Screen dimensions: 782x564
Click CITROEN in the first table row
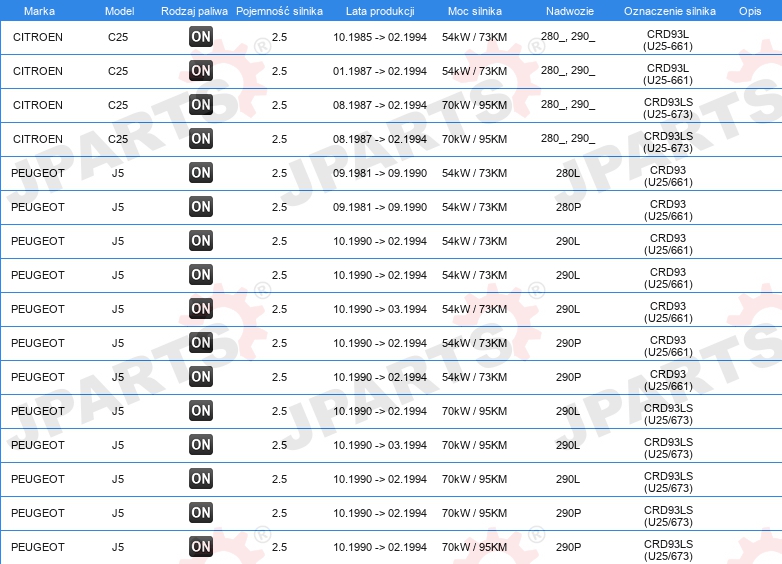[x=38, y=37]
